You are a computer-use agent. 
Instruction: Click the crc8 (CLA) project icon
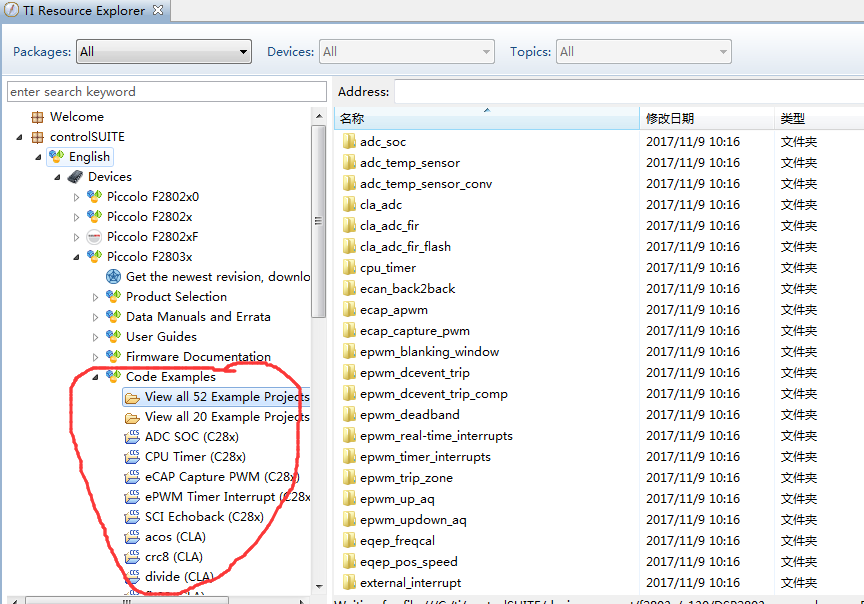(x=132, y=557)
